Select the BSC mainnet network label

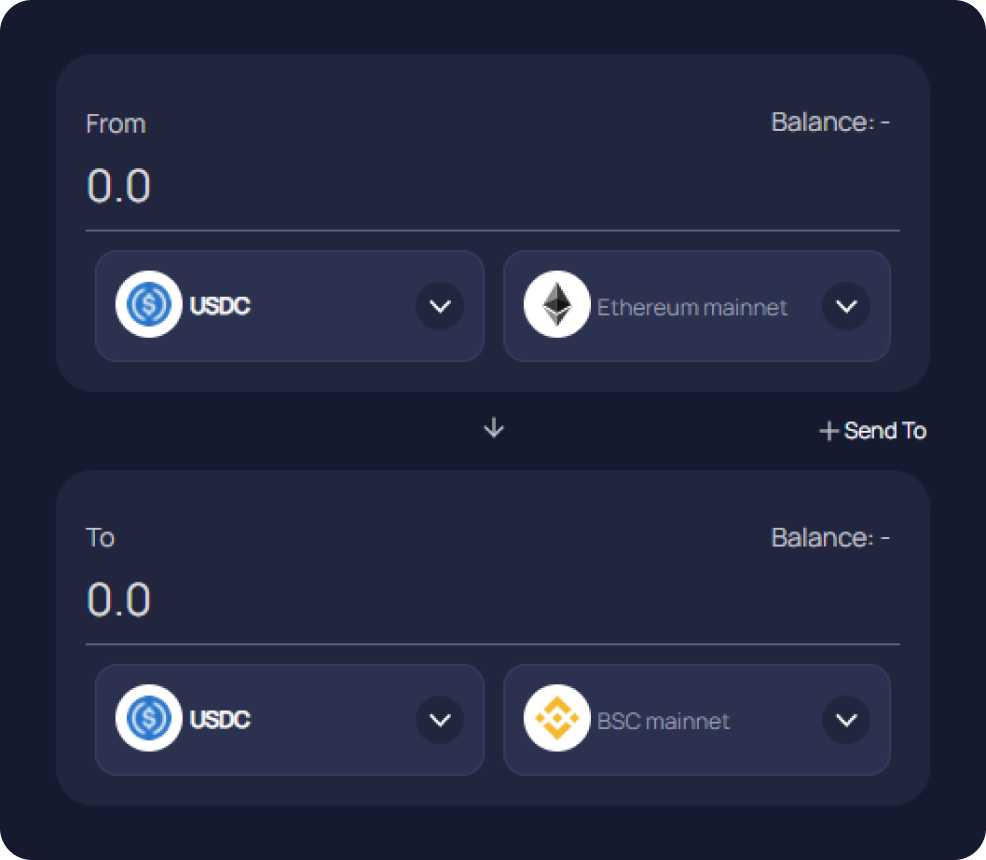click(663, 721)
